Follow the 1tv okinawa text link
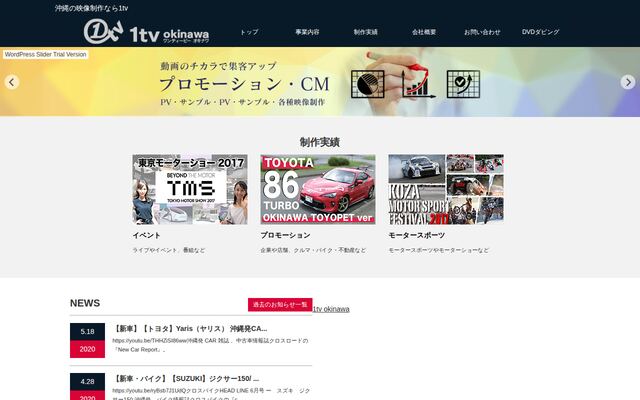 pyautogui.click(x=331, y=309)
